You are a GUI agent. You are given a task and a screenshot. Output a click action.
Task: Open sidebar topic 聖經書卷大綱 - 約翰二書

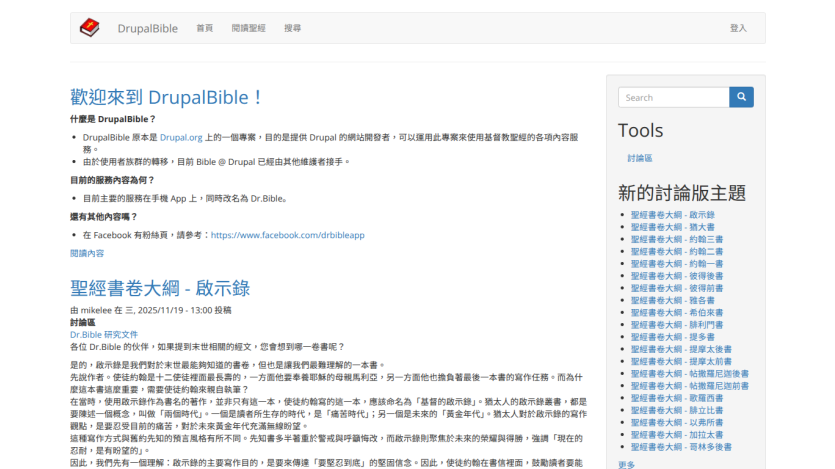pyautogui.click(x=677, y=251)
